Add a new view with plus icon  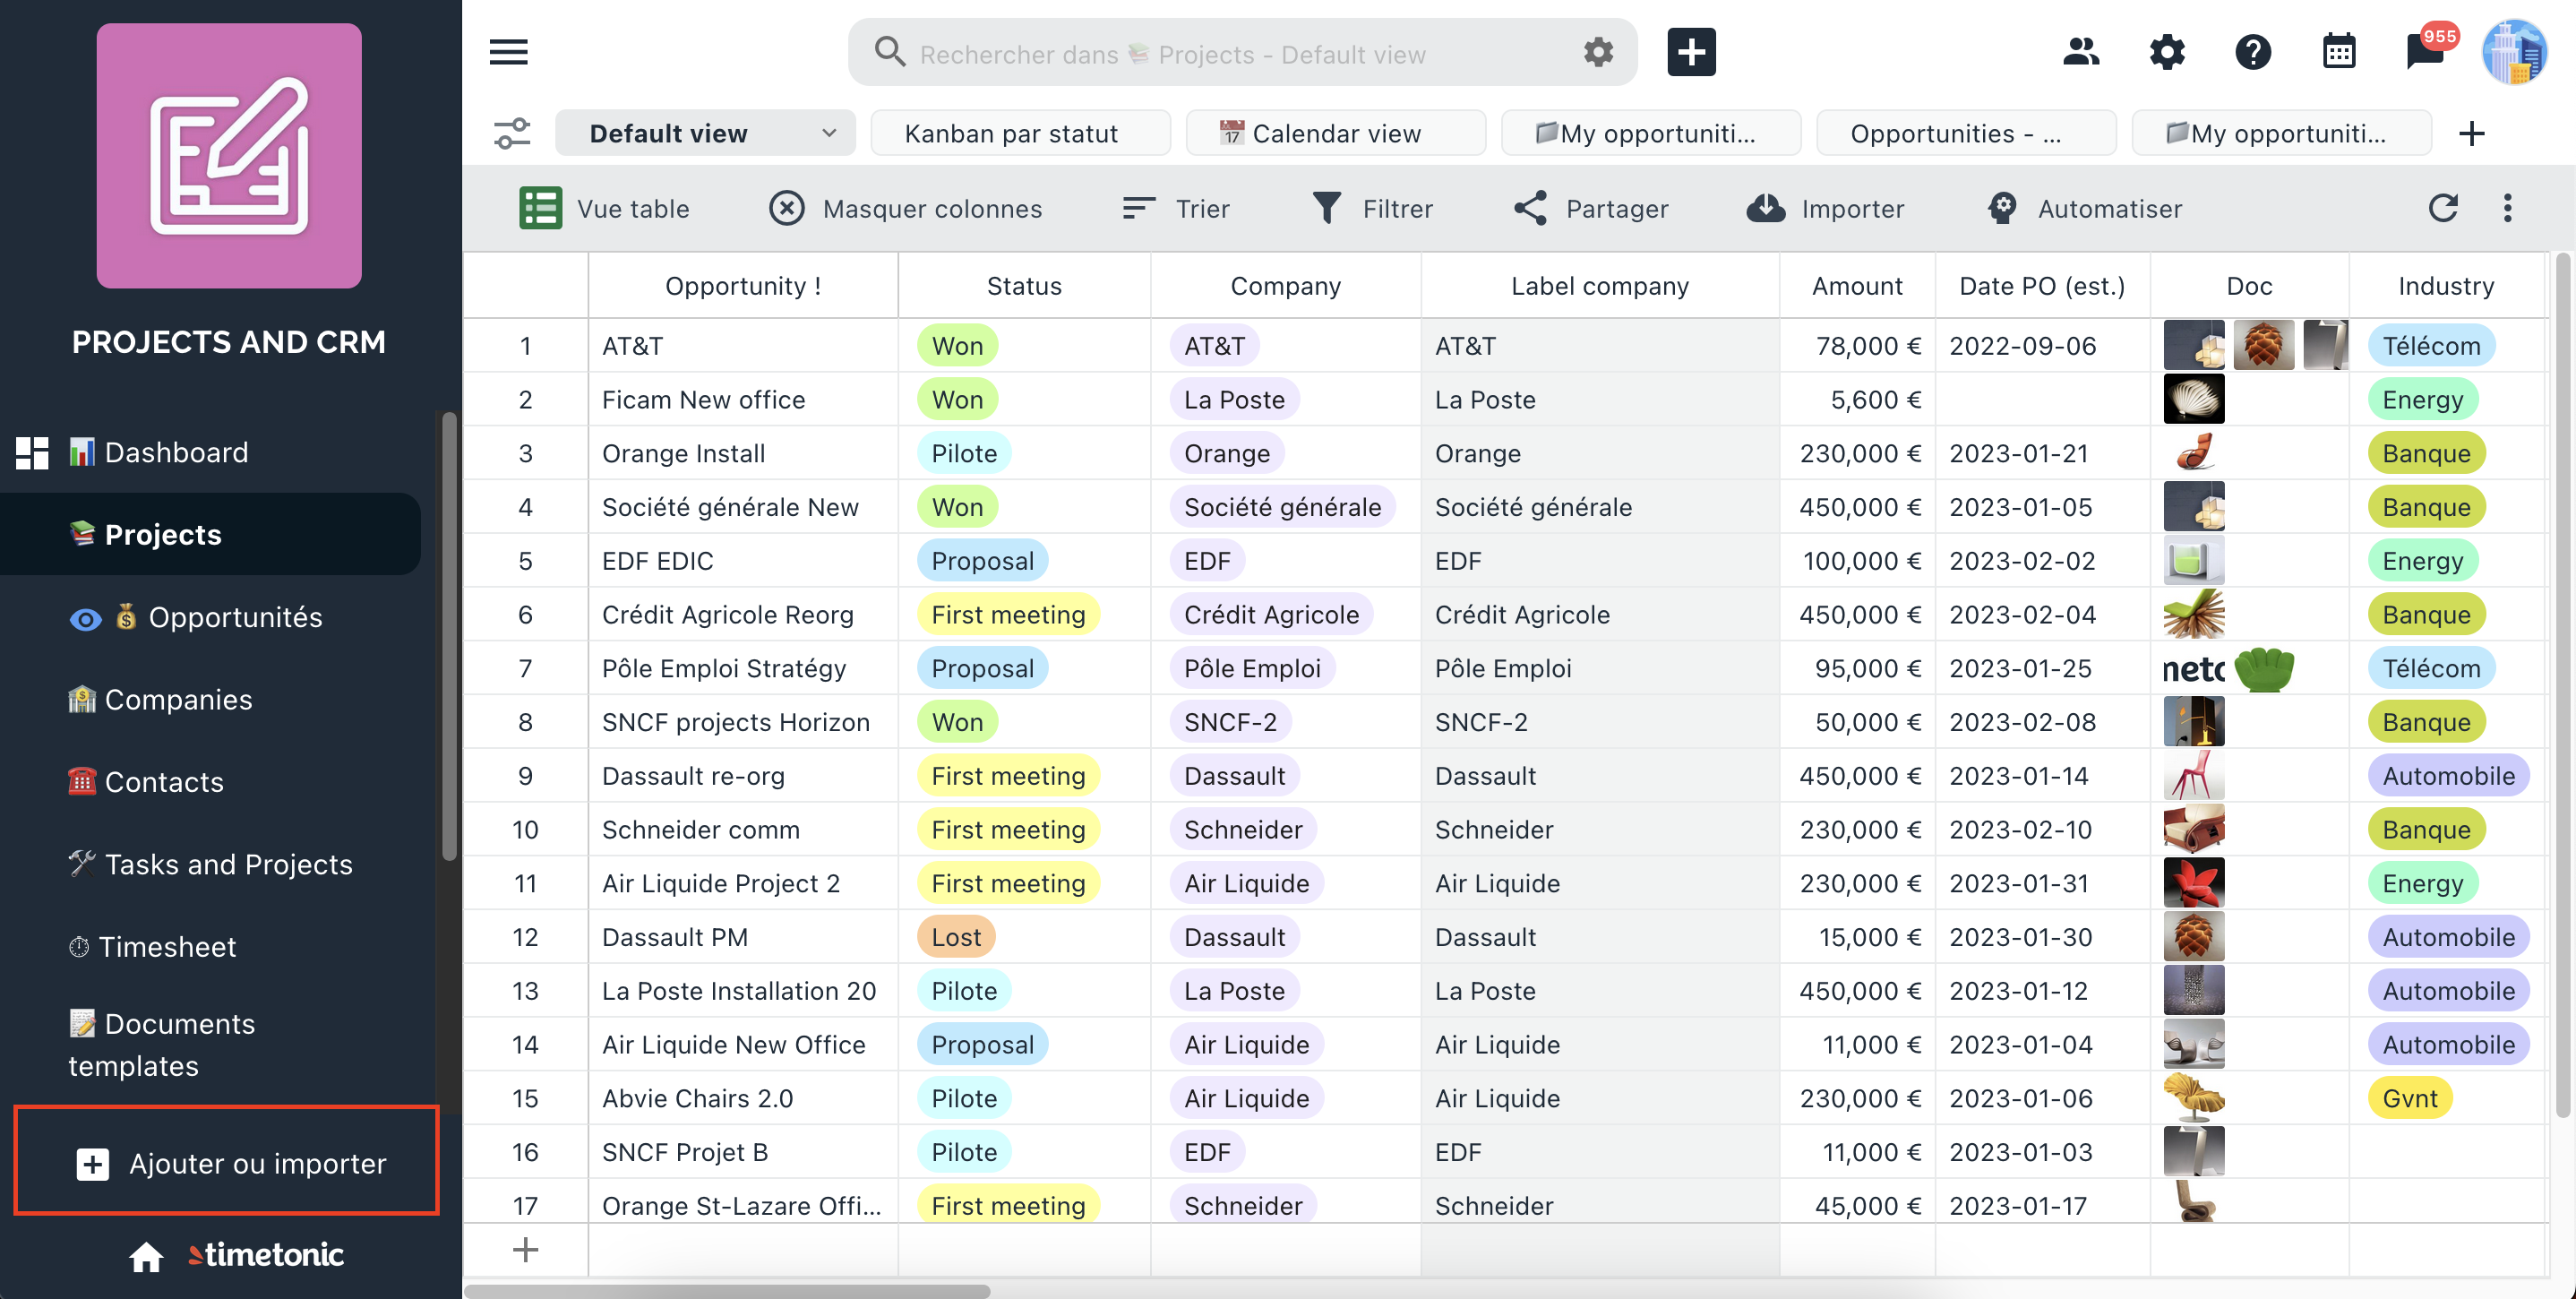(x=2471, y=133)
